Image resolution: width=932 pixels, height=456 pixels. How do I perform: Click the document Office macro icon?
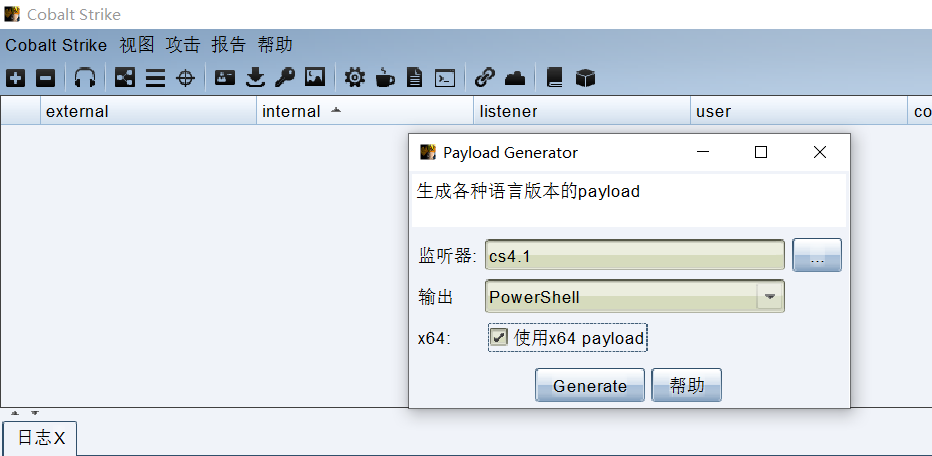tap(414, 78)
